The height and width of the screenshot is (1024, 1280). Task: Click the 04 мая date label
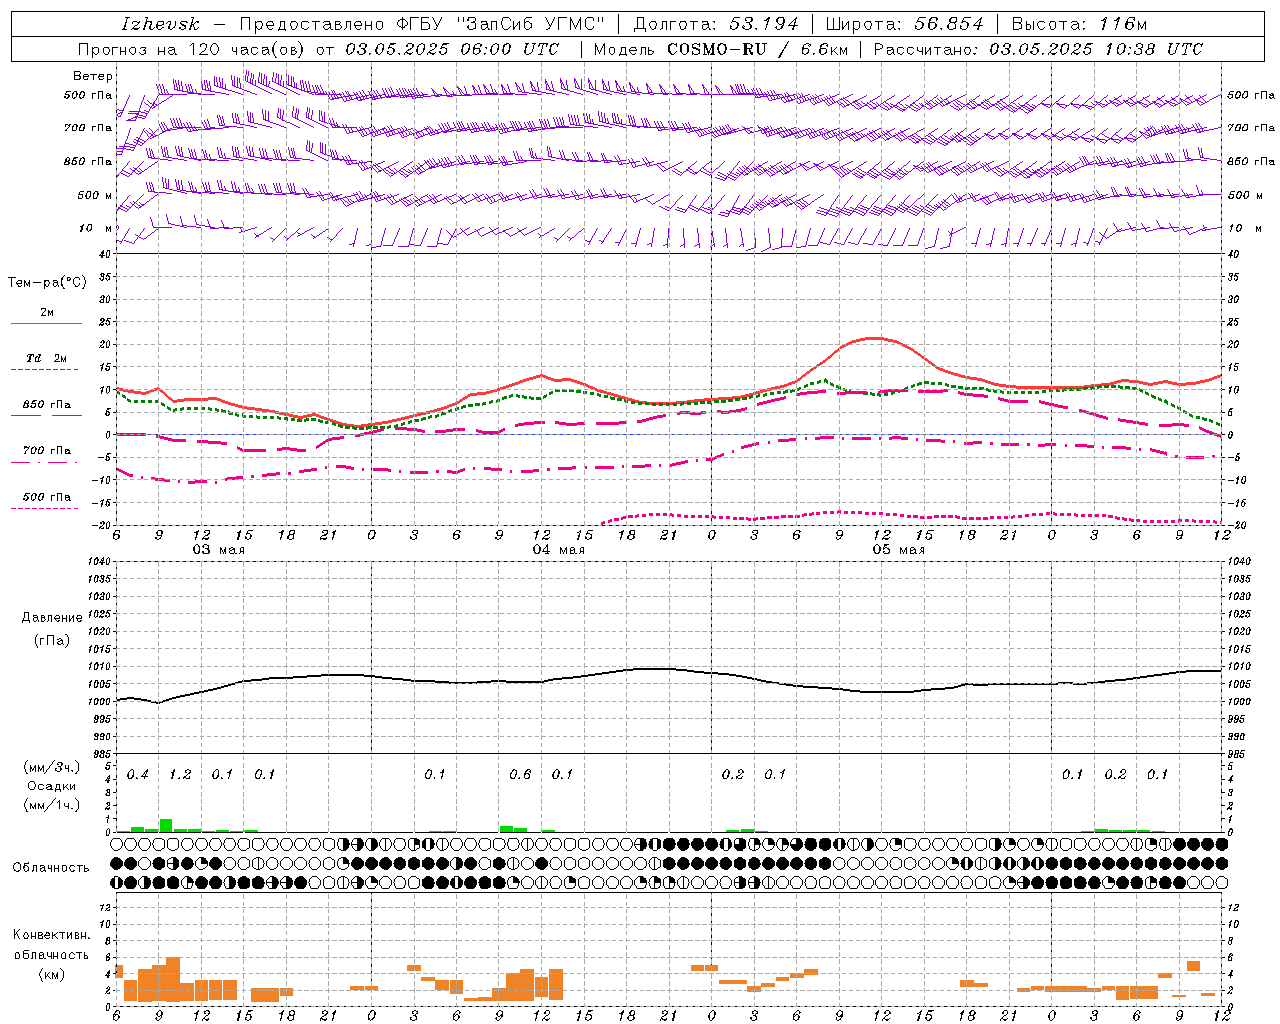tap(559, 550)
